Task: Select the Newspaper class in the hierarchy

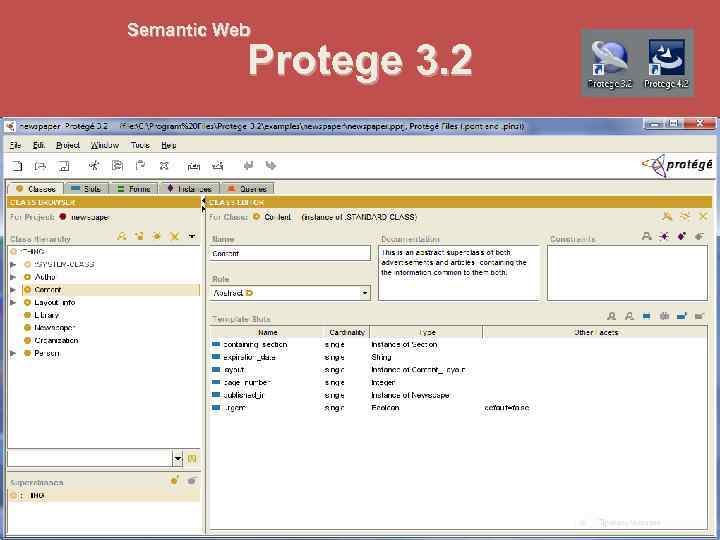Action: click(54, 328)
